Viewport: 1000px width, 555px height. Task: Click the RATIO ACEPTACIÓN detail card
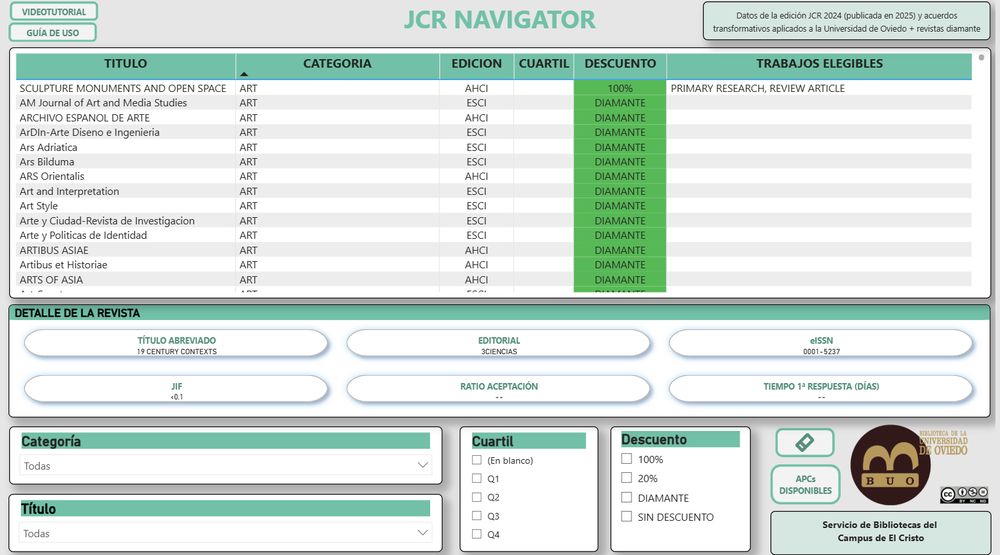pos(499,390)
